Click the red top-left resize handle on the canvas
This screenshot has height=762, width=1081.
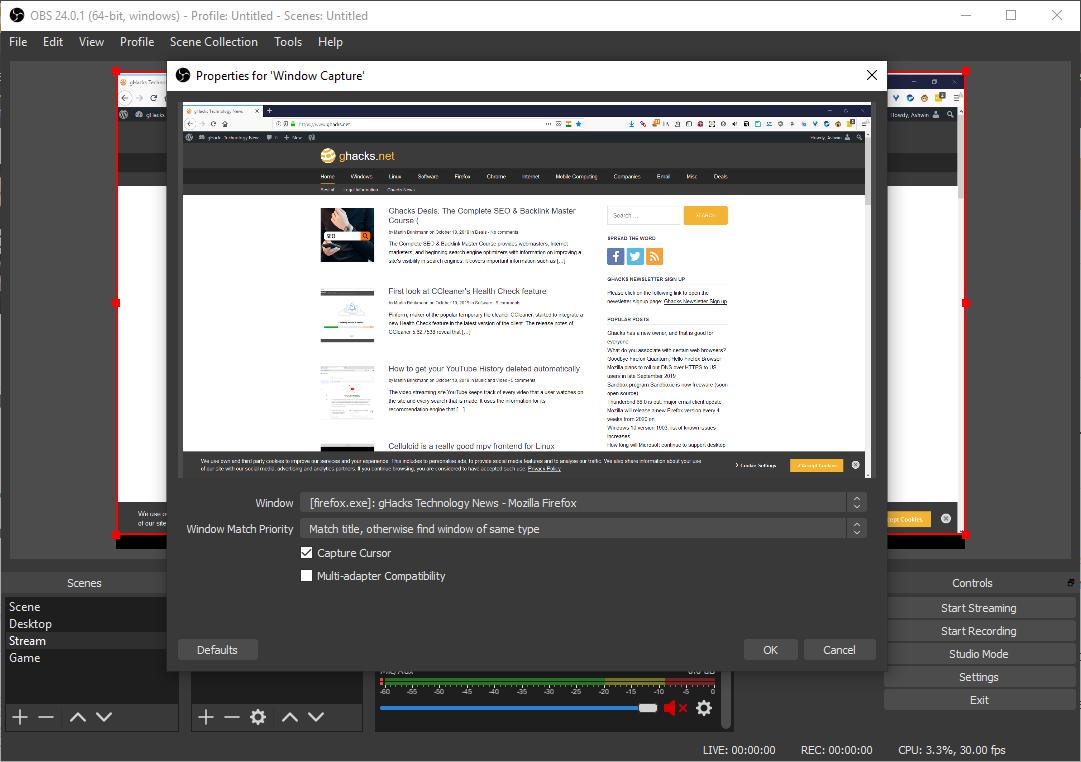pos(116,71)
